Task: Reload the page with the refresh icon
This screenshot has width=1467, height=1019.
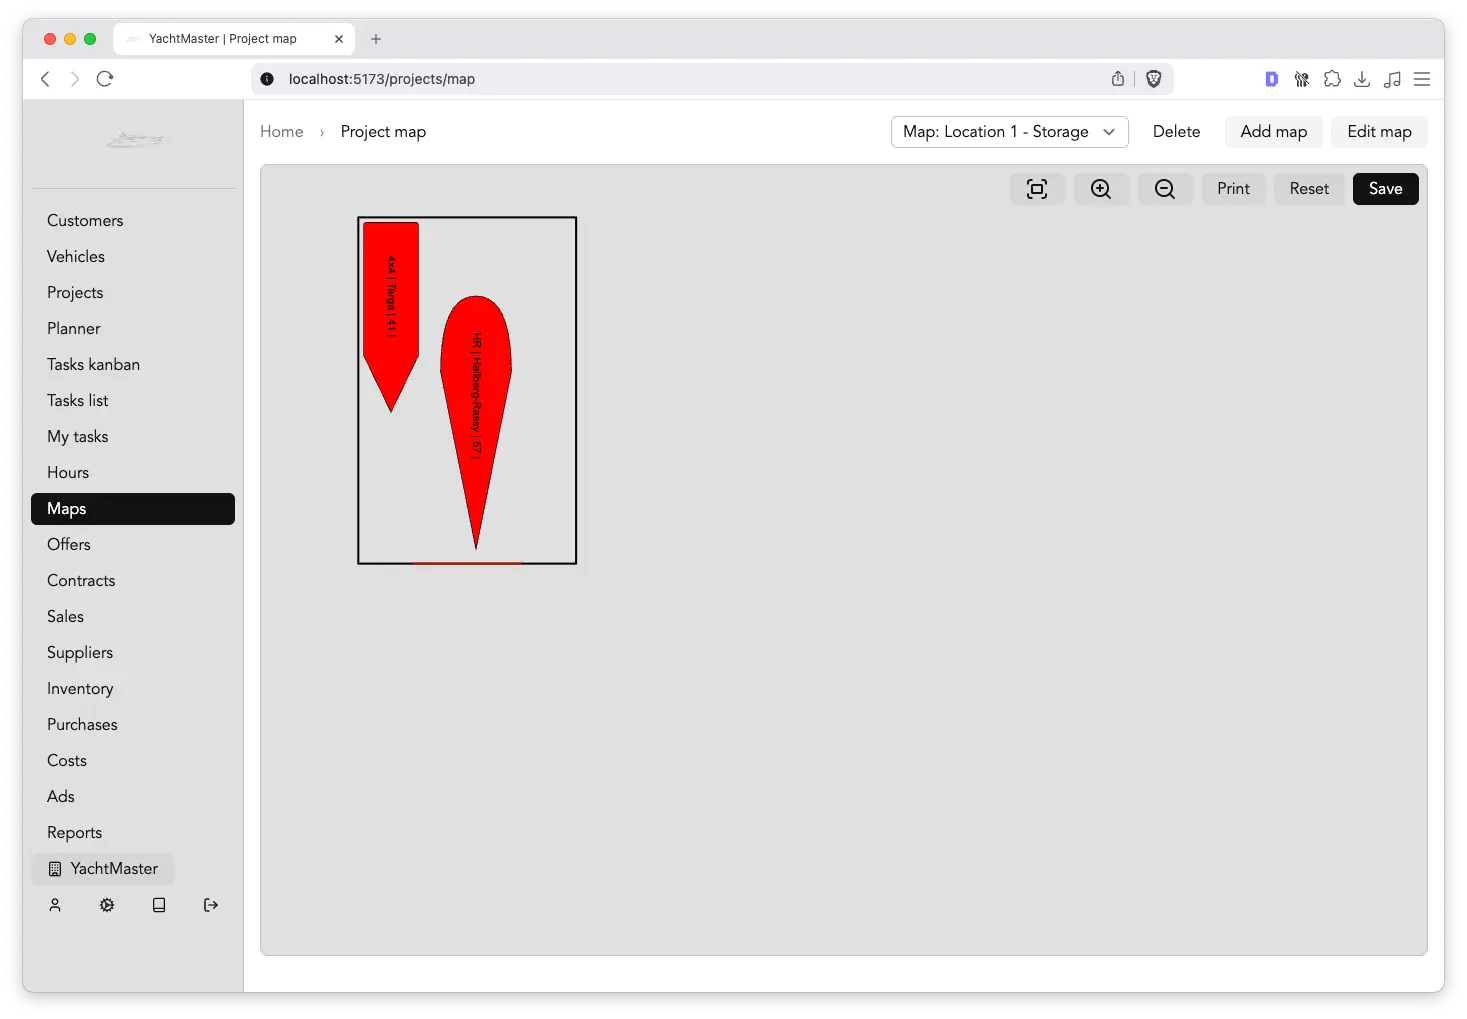Action: tap(105, 79)
